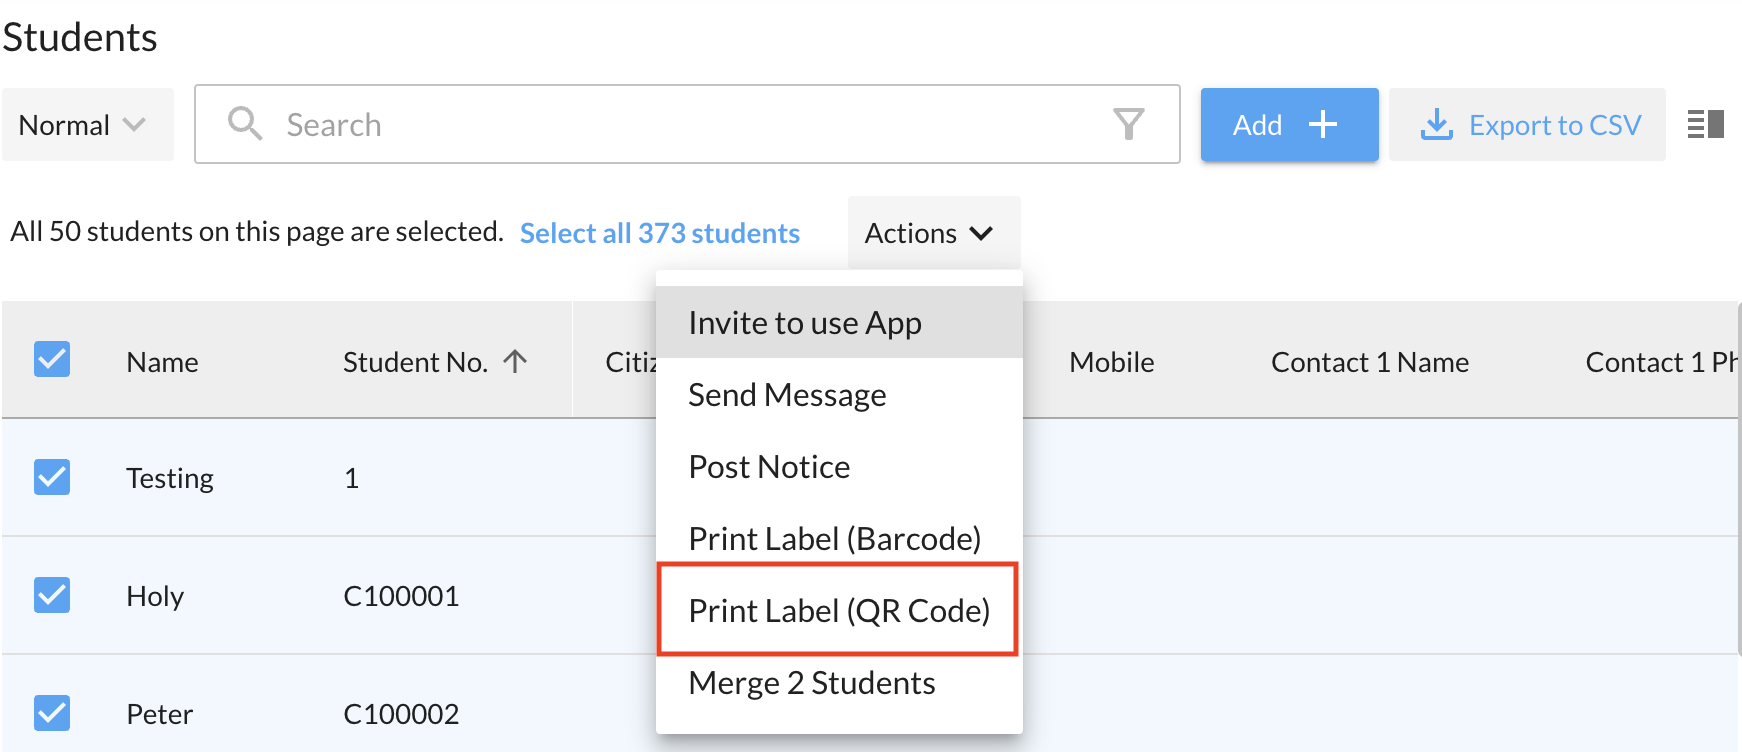
Task: Toggle the checkbox for Peter
Action: [x=52, y=713]
